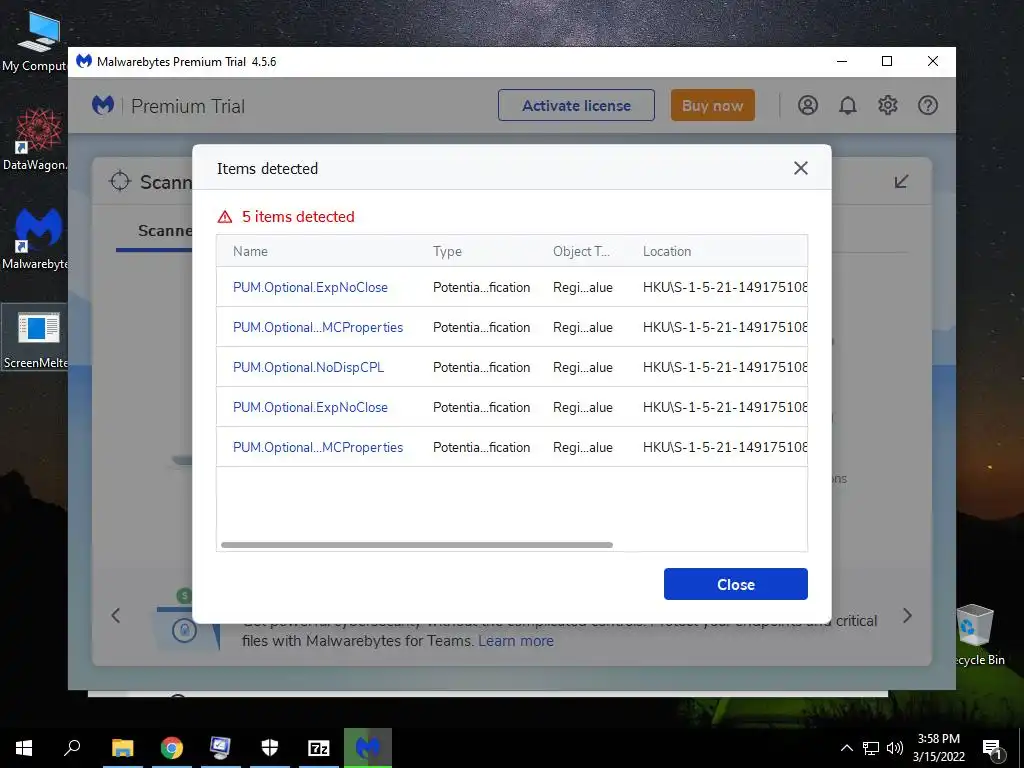Open the My Computer desktop icon
The width and height of the screenshot is (1024, 768).
(37, 41)
